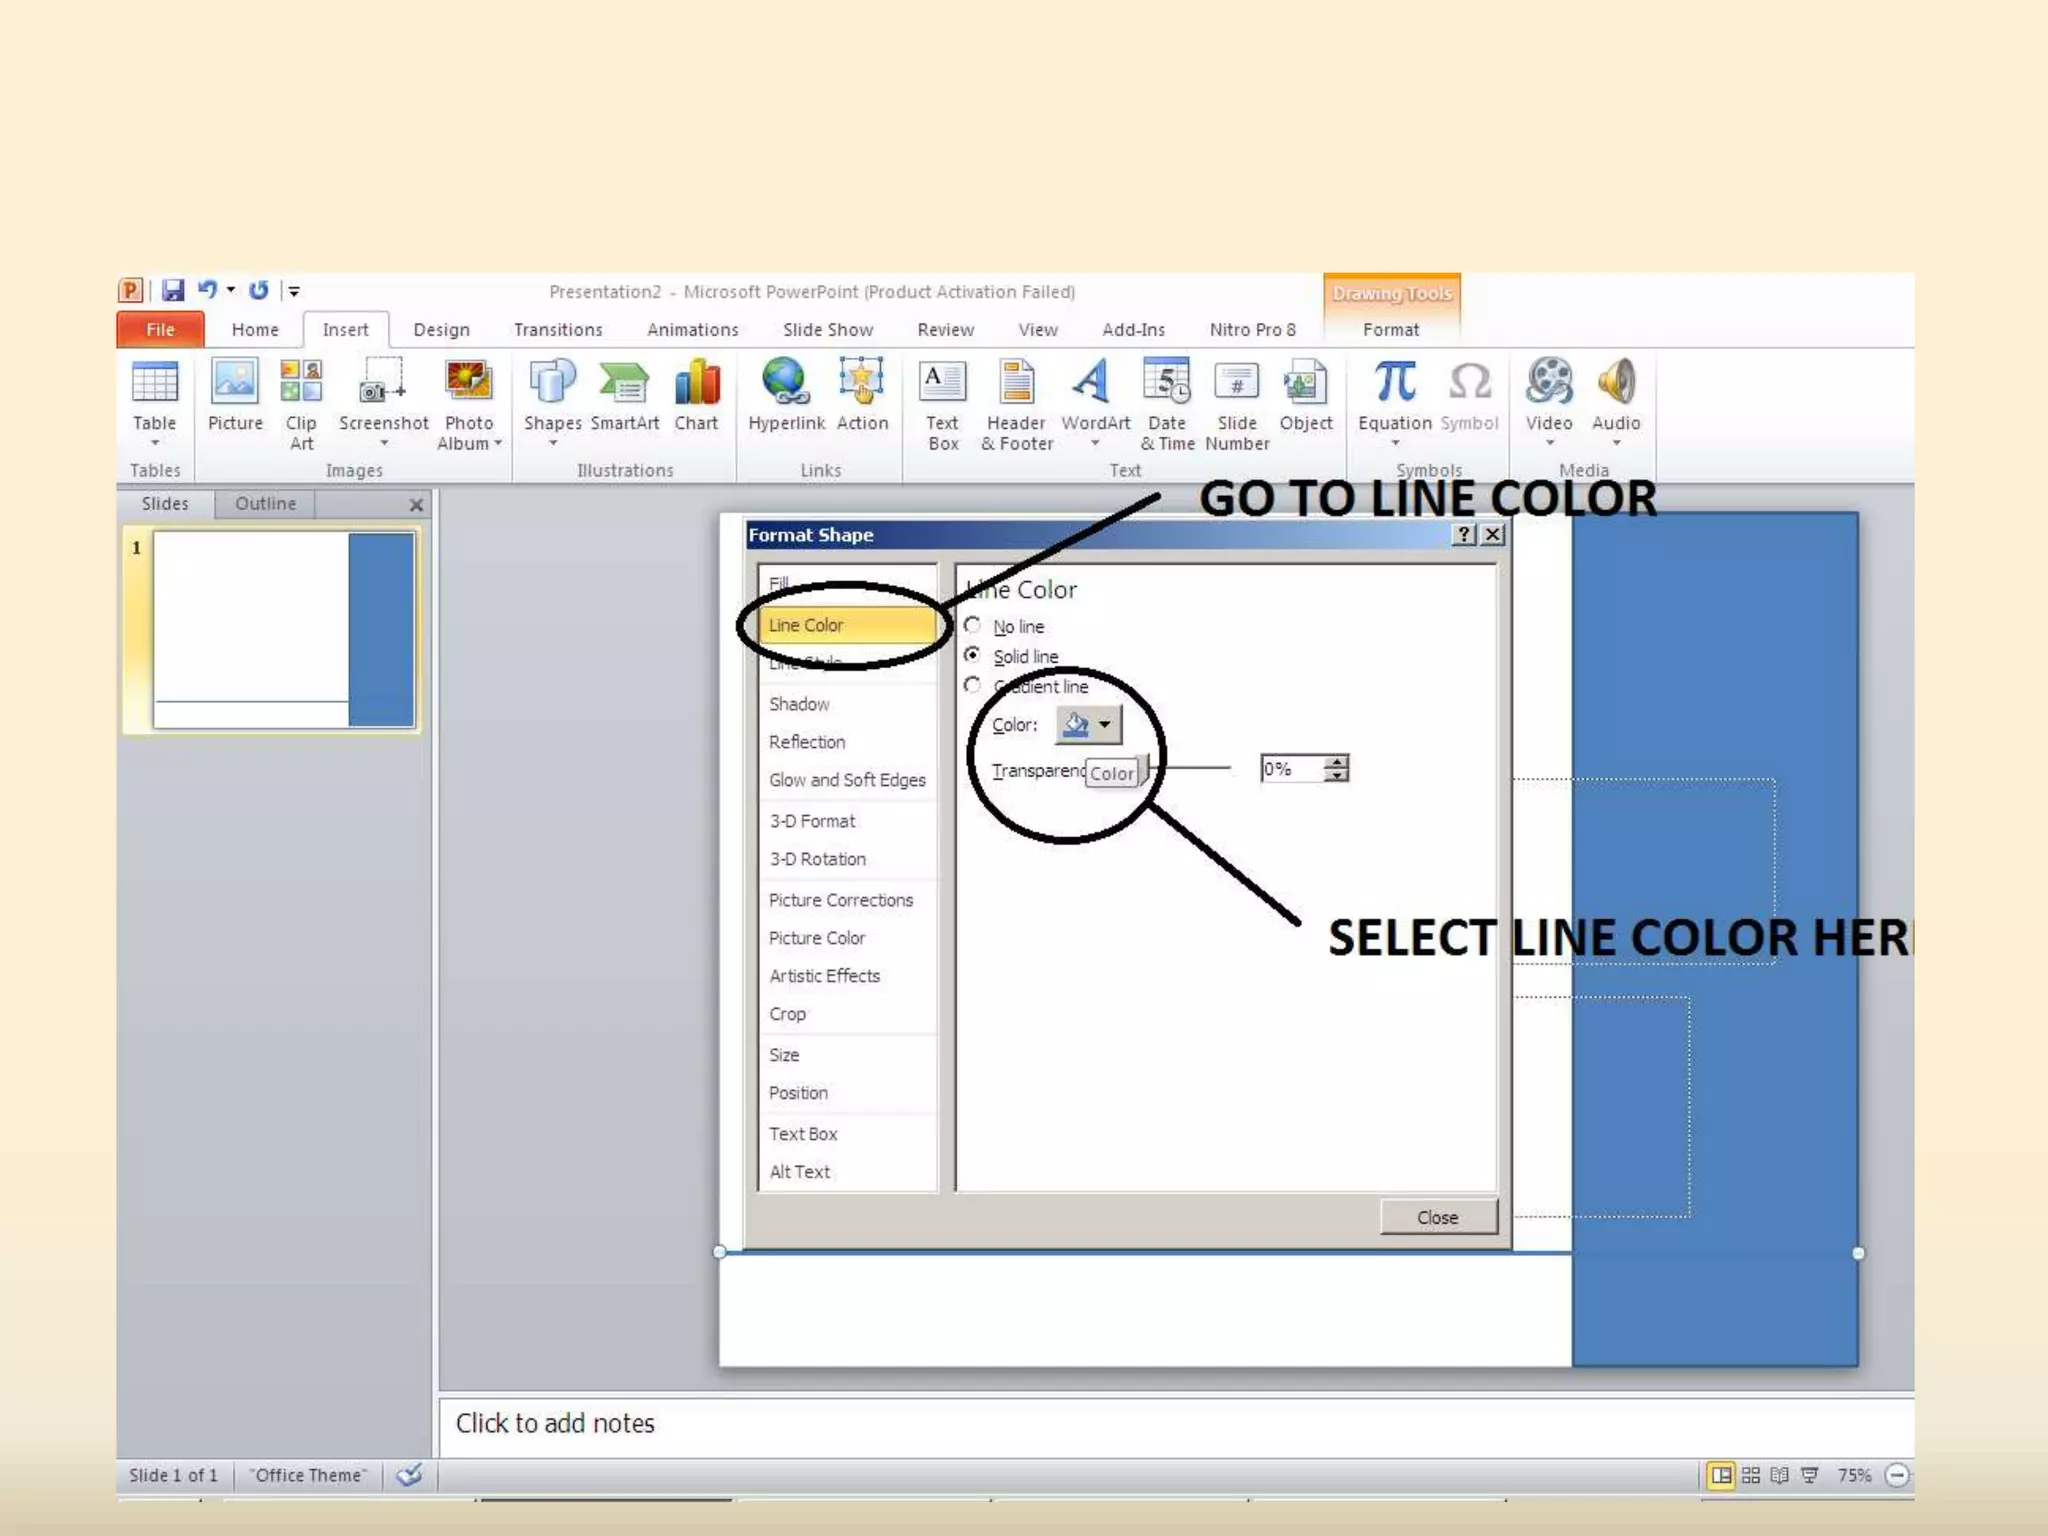The height and width of the screenshot is (1536, 2048).
Task: Click the Save icon in quick access
Action: tap(173, 290)
